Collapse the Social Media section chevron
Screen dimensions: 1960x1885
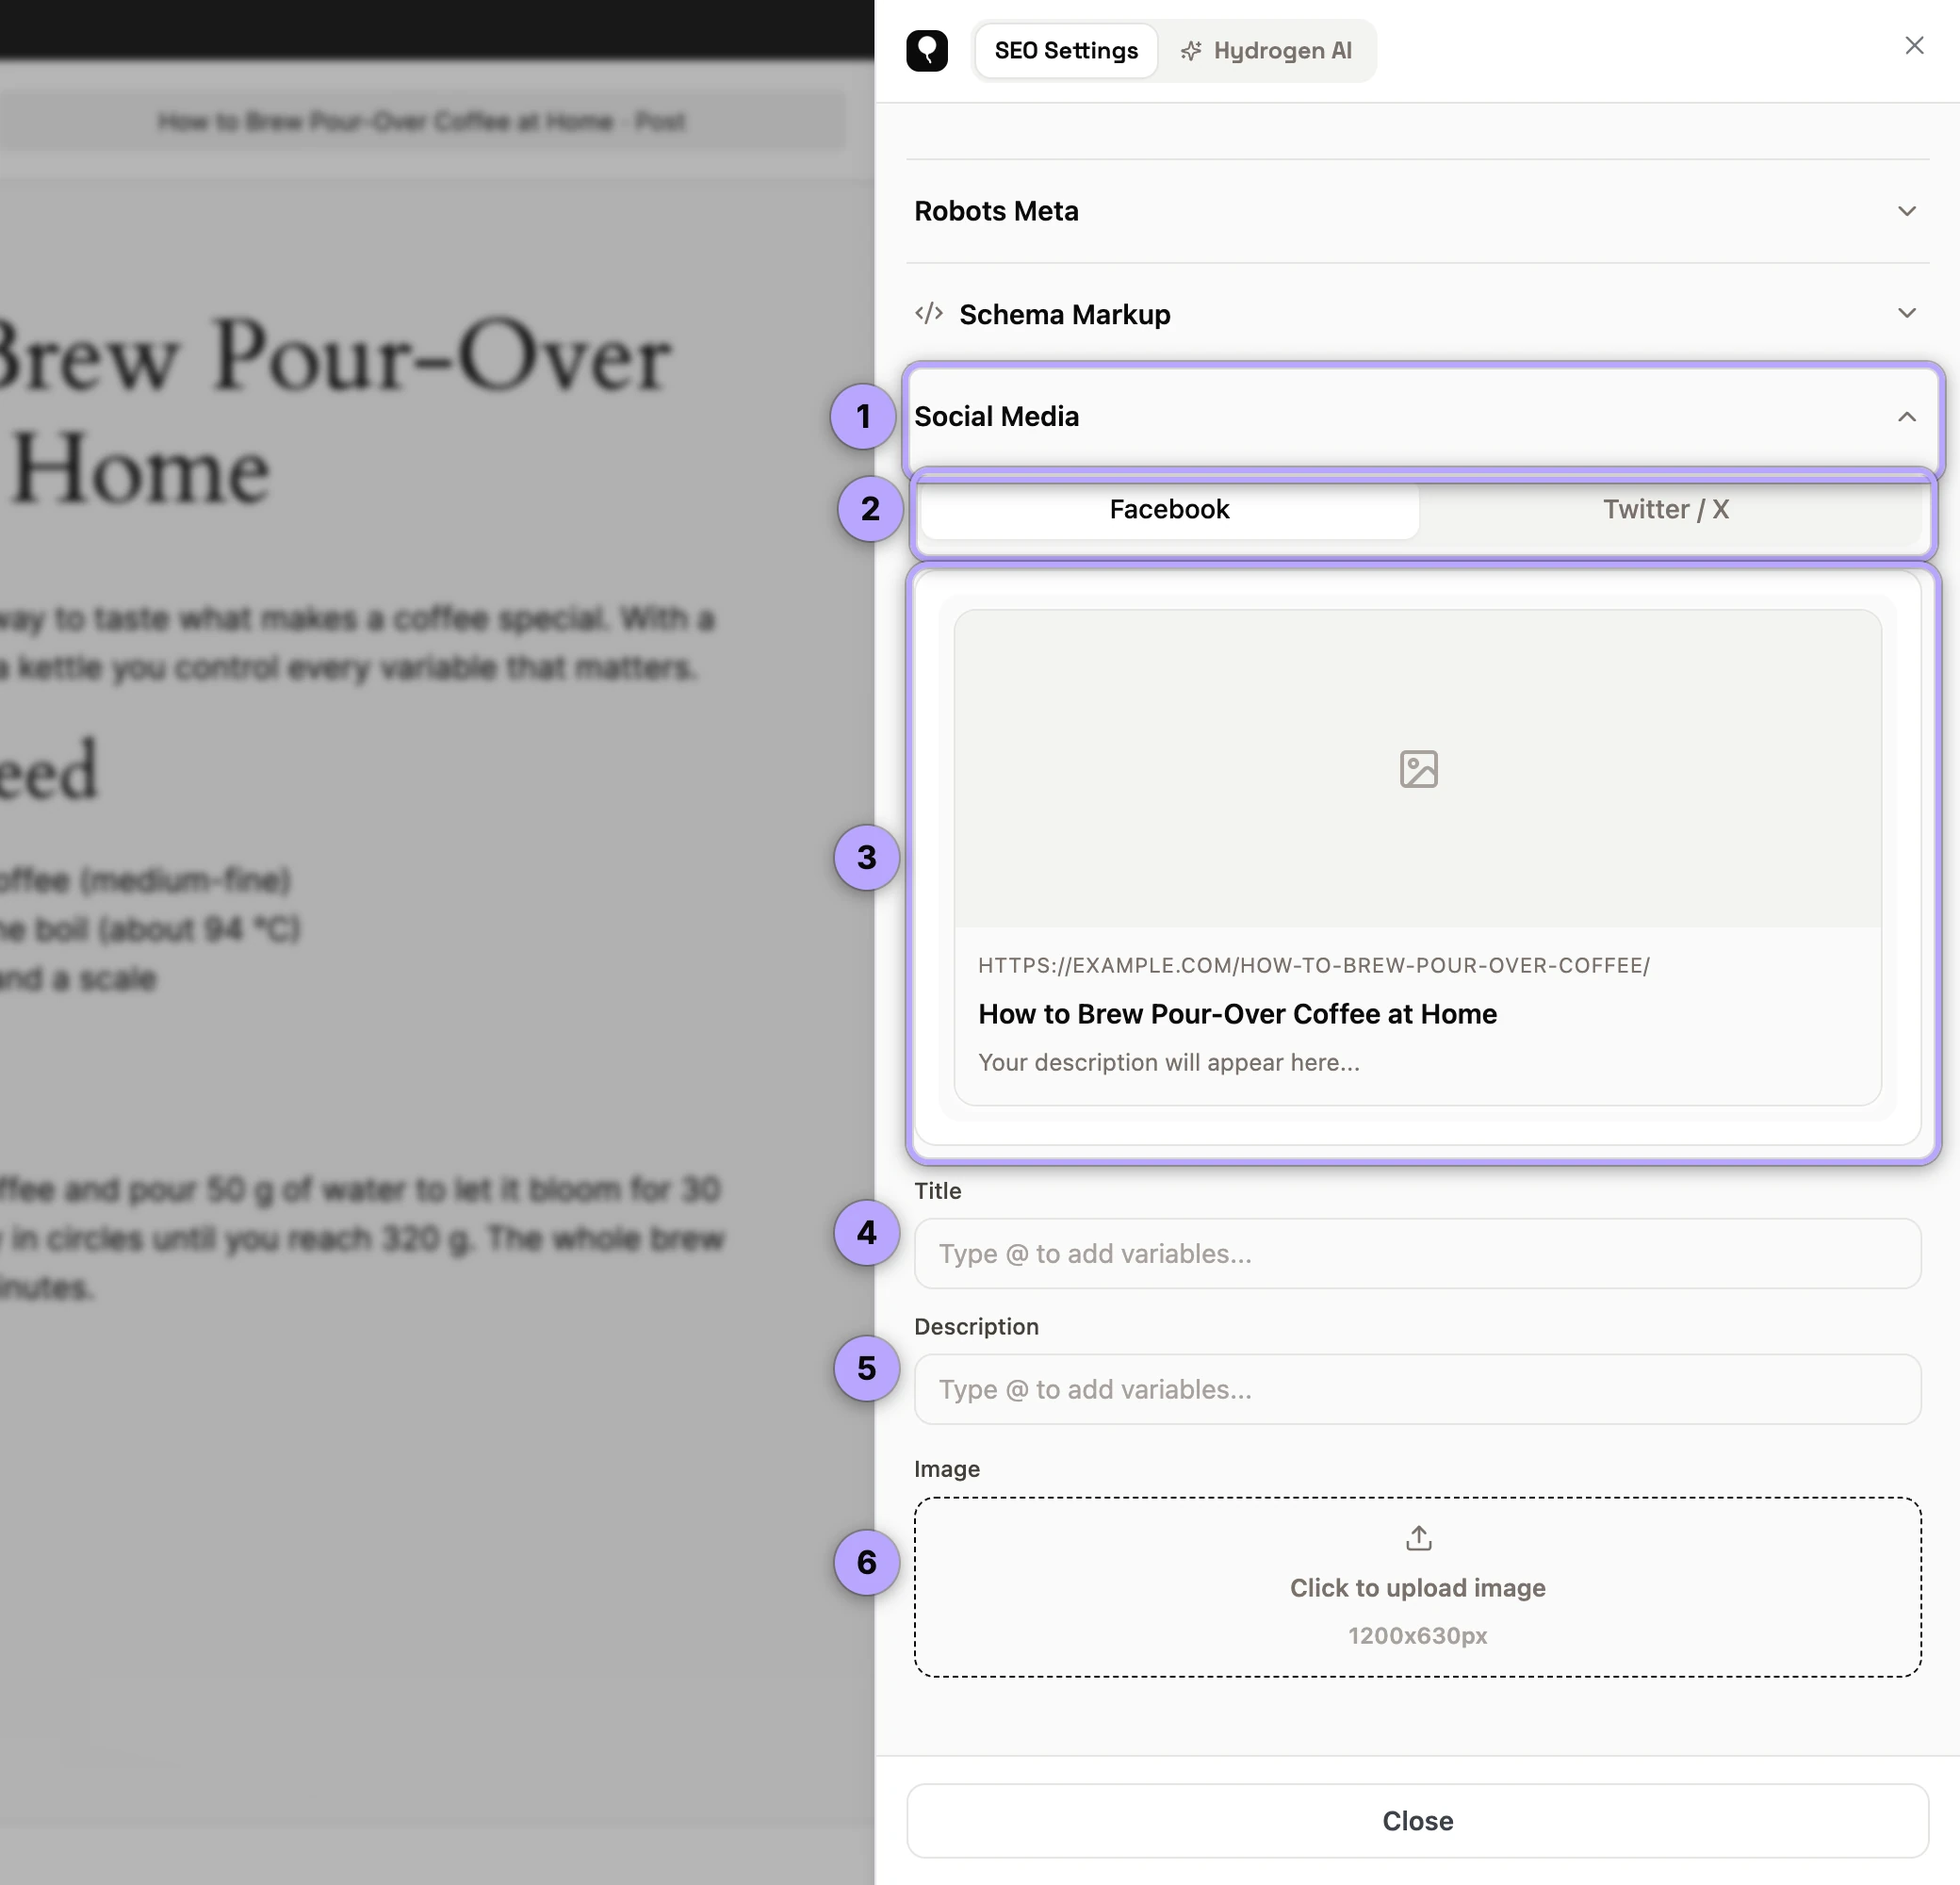click(1906, 417)
